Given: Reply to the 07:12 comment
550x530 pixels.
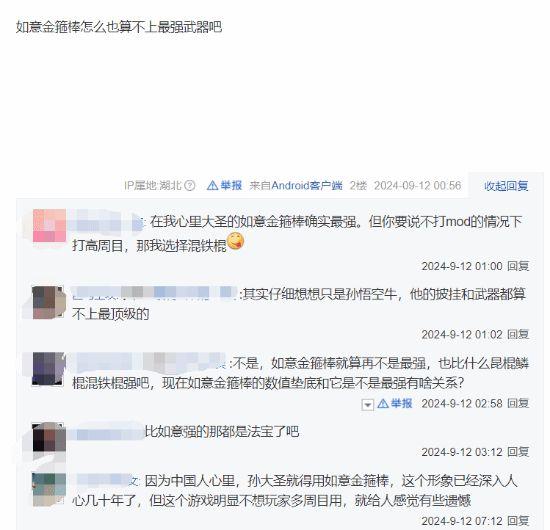Looking at the screenshot, I should click(x=518, y=521).
